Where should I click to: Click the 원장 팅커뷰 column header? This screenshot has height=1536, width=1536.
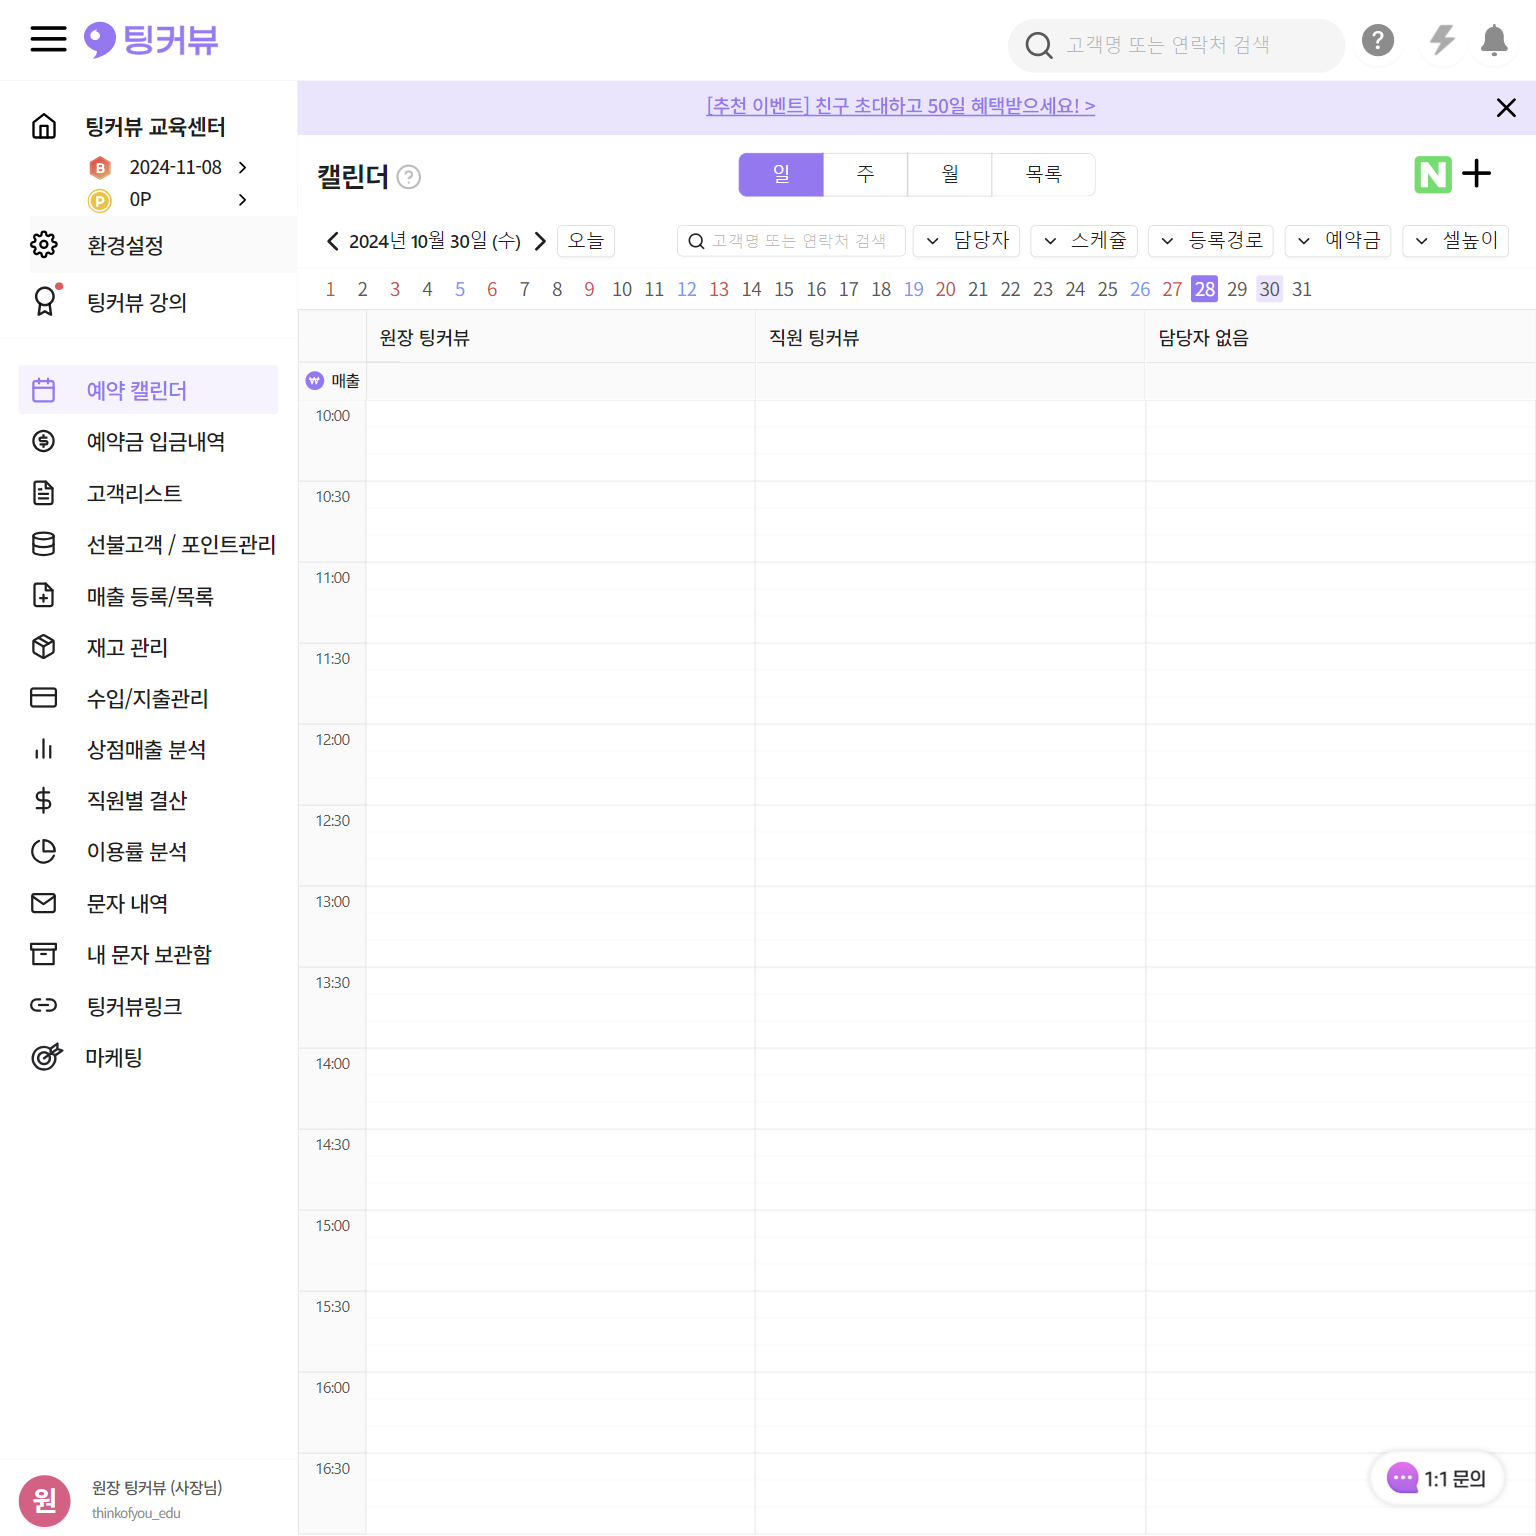pyautogui.click(x=561, y=337)
